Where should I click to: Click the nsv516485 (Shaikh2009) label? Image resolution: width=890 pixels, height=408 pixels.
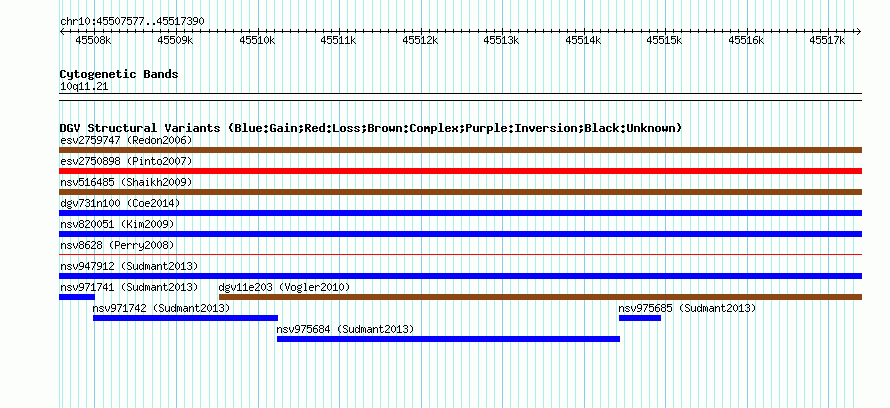[x=126, y=182]
